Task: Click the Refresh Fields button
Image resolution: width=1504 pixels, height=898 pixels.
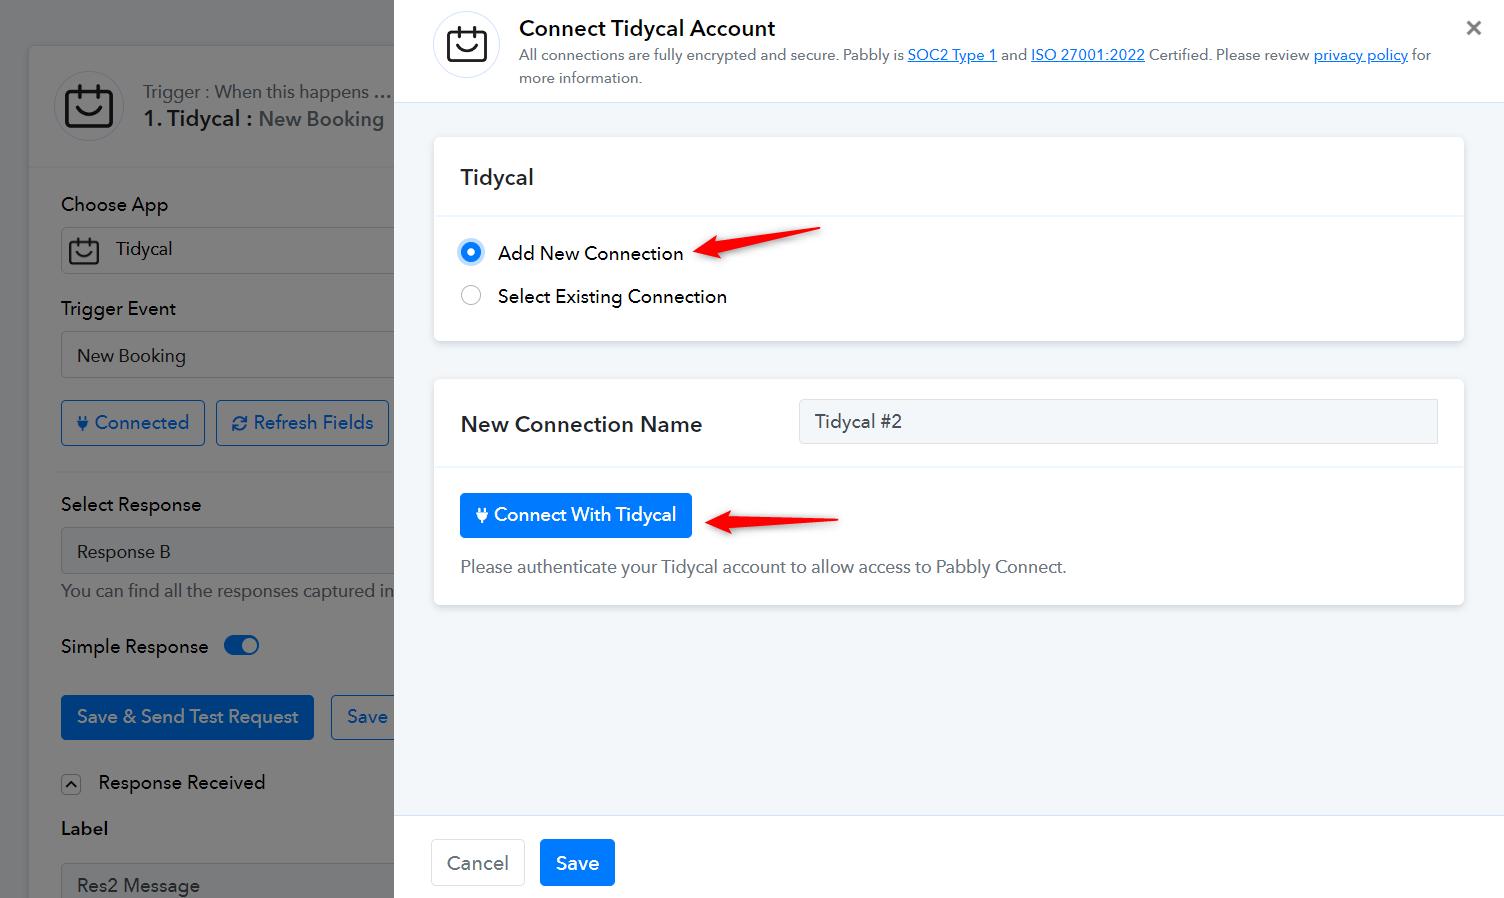Action: pos(302,423)
